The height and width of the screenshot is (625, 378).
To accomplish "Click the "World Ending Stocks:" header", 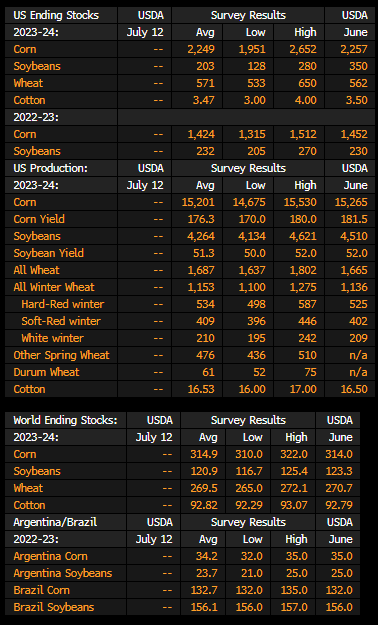I will coord(65,420).
